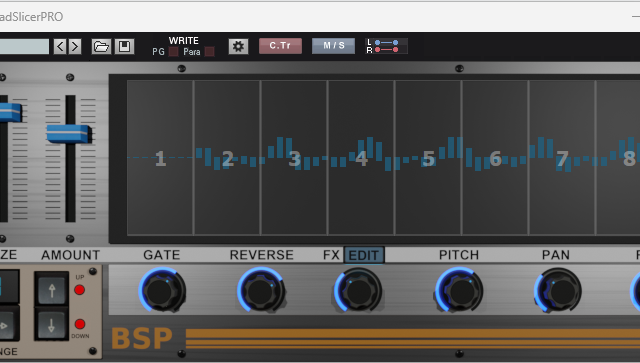The width and height of the screenshot is (640, 363).
Task: Click the PITCH knob
Action: [x=459, y=290]
